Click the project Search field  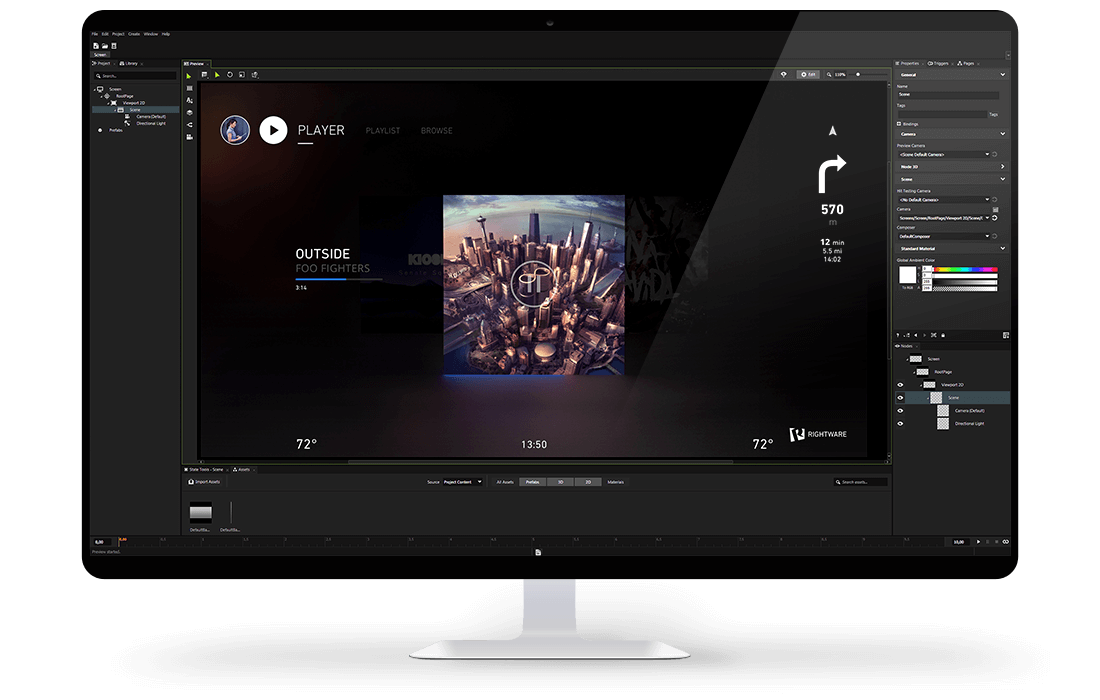click(135, 76)
